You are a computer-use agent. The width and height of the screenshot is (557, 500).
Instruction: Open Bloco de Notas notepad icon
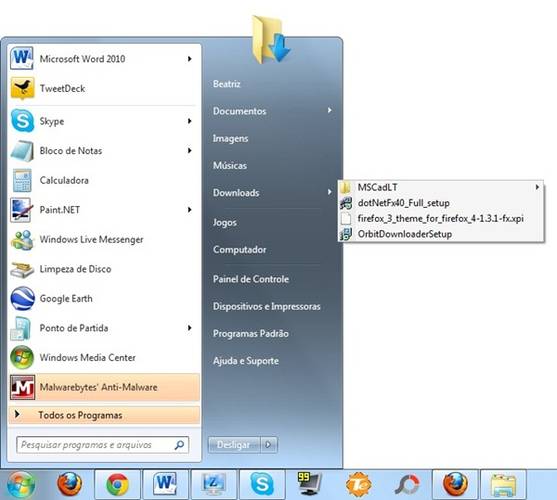[22, 151]
